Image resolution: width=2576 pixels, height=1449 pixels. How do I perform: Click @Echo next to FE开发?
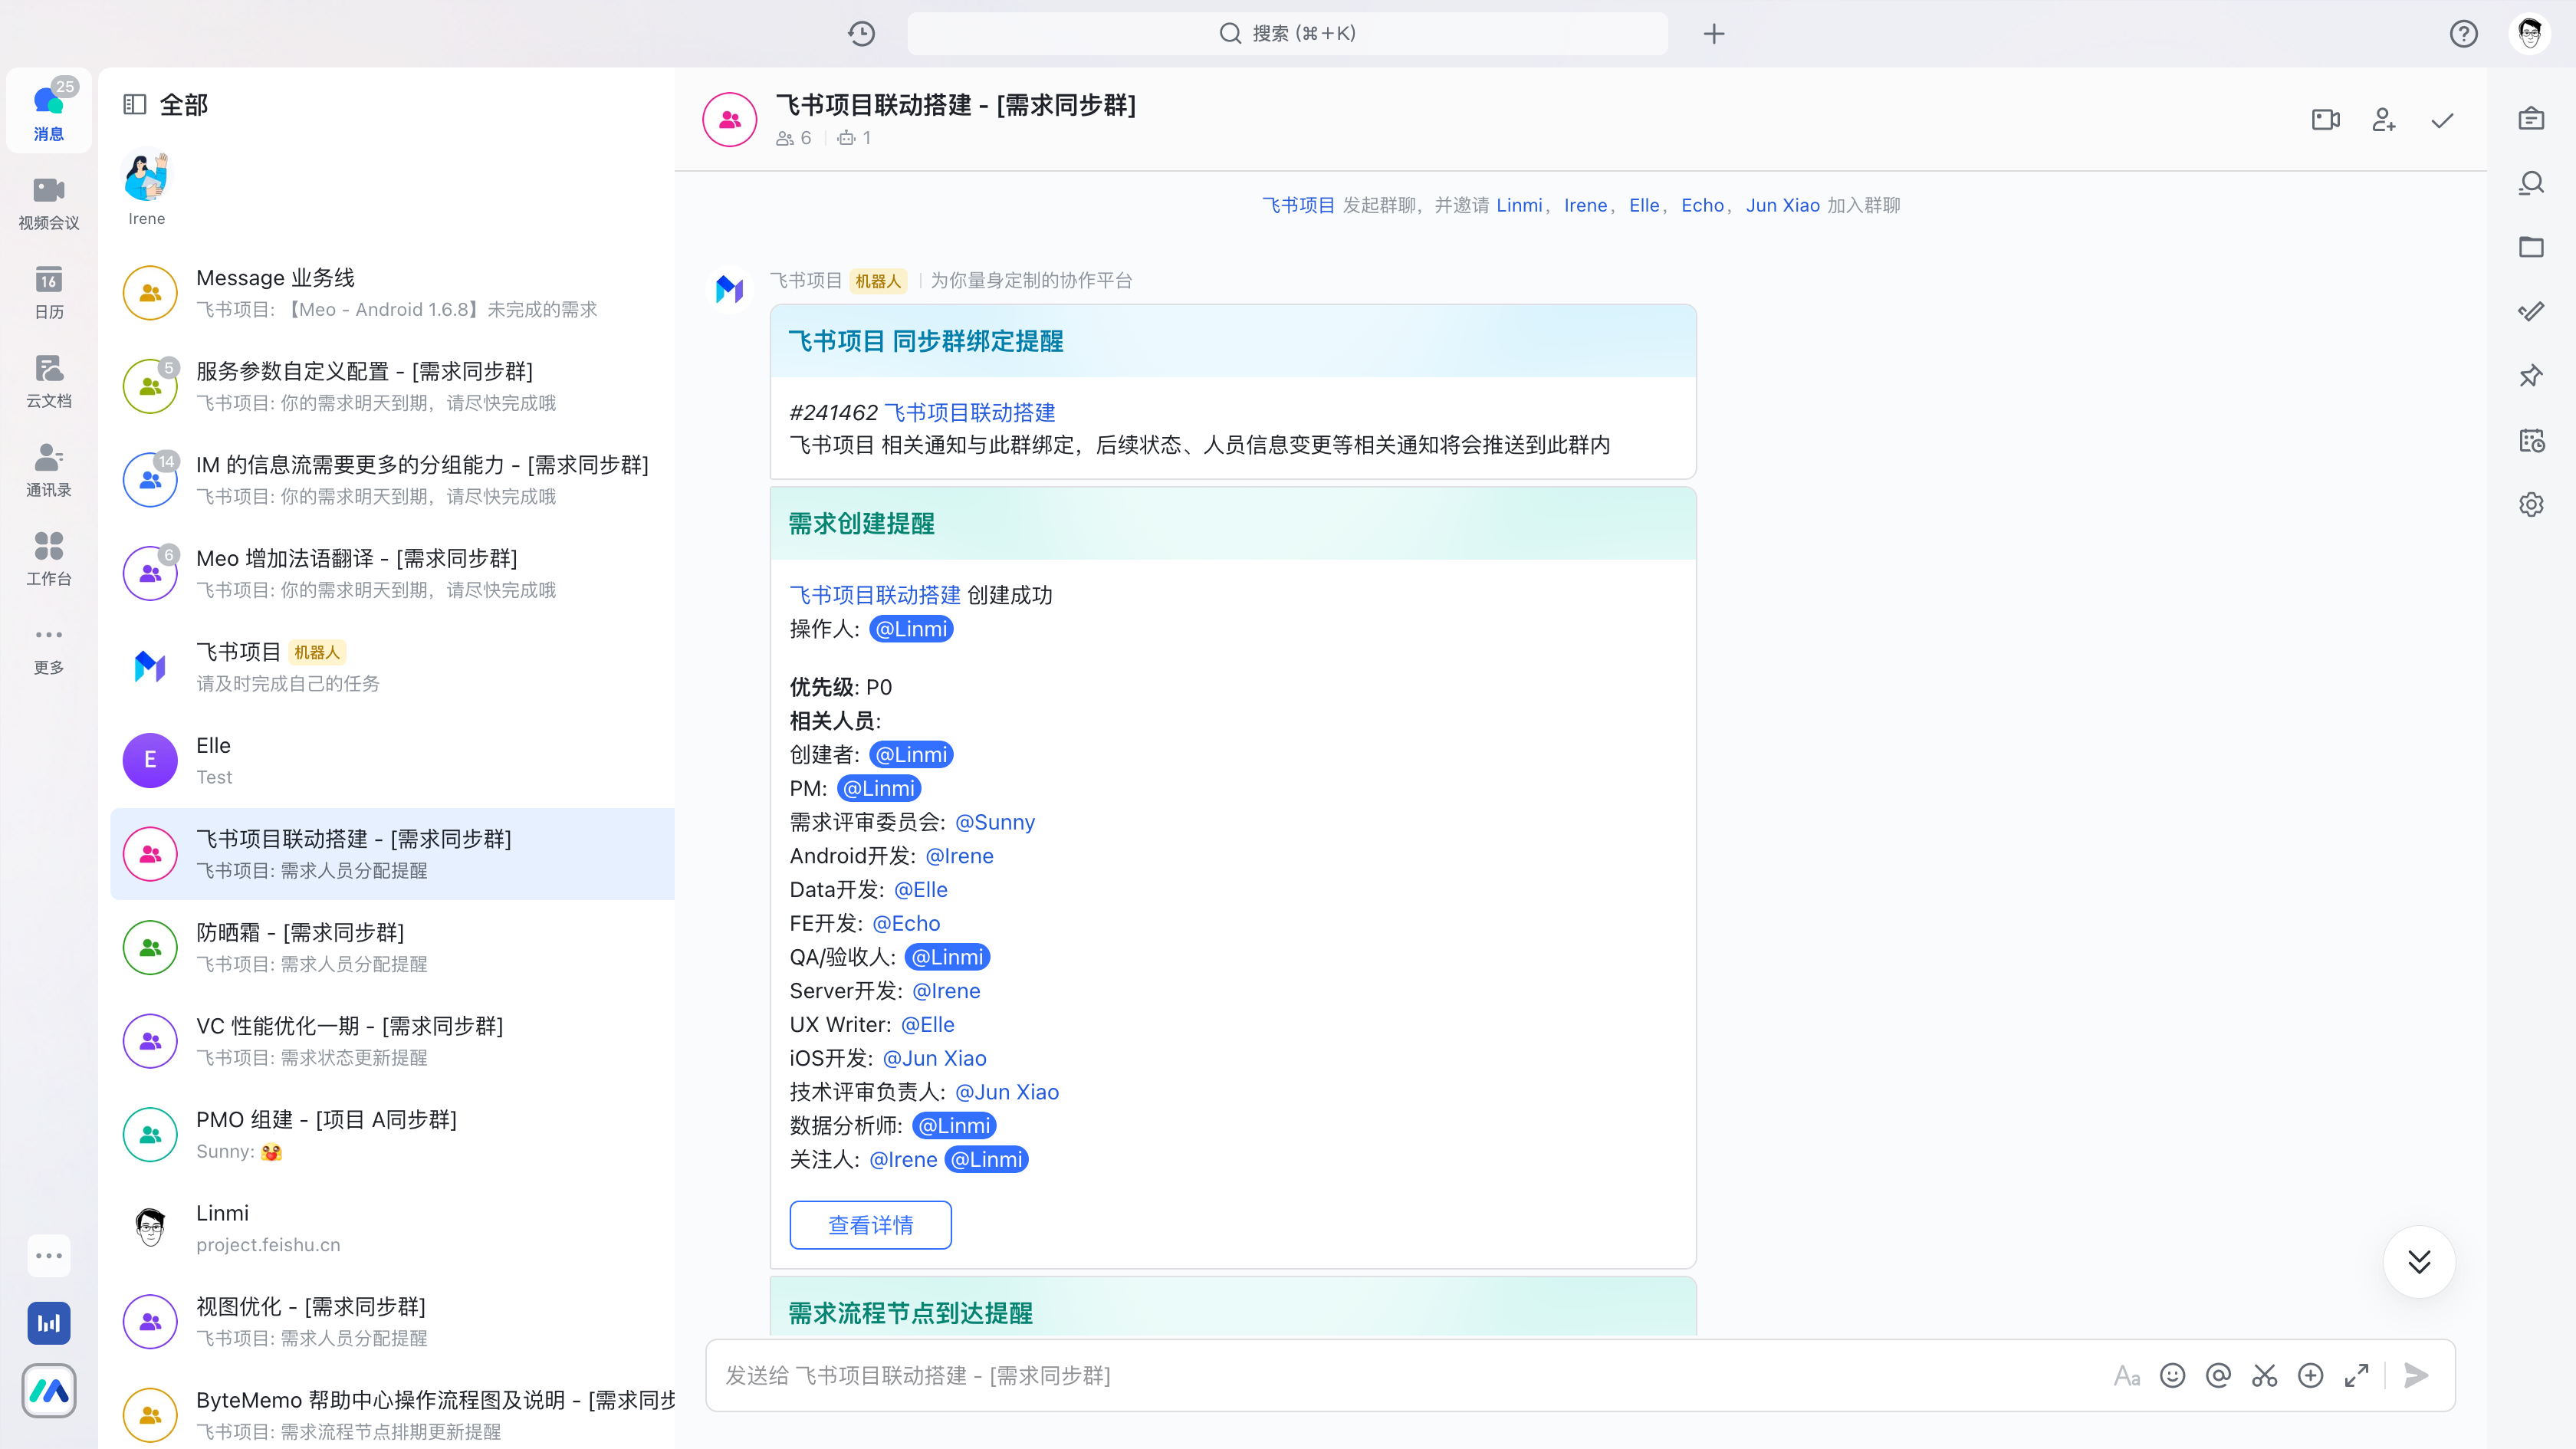pyautogui.click(x=906, y=923)
